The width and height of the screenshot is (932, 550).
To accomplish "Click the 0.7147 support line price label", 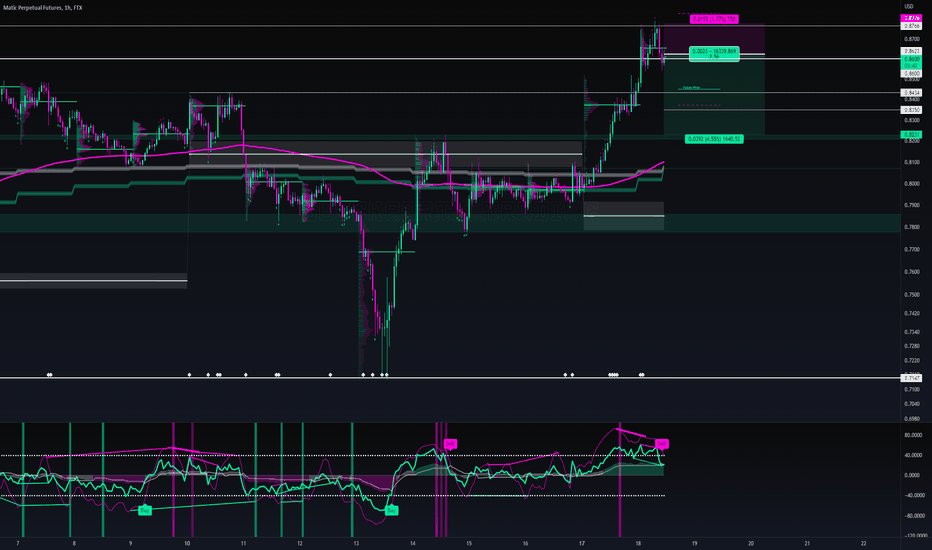I will point(912,378).
